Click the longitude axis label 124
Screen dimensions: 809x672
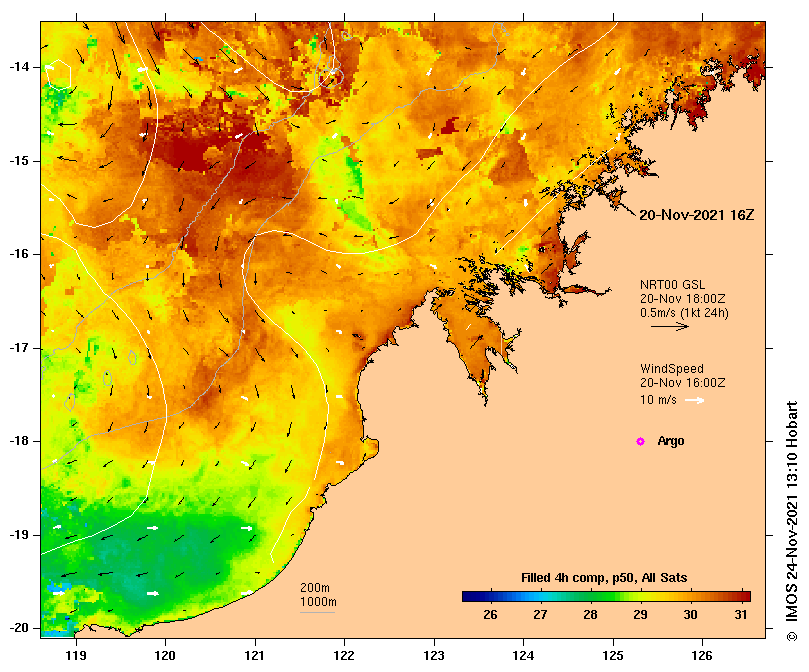point(524,655)
